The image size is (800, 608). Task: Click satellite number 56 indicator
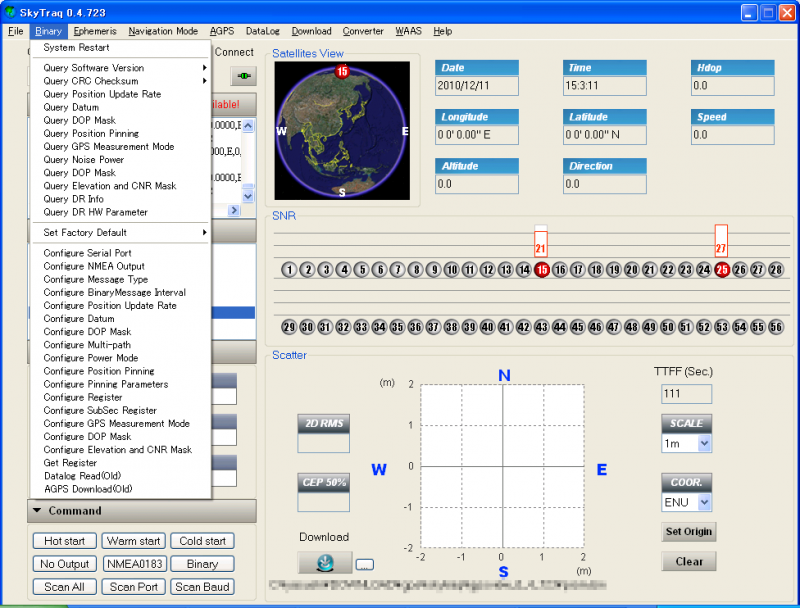776,327
